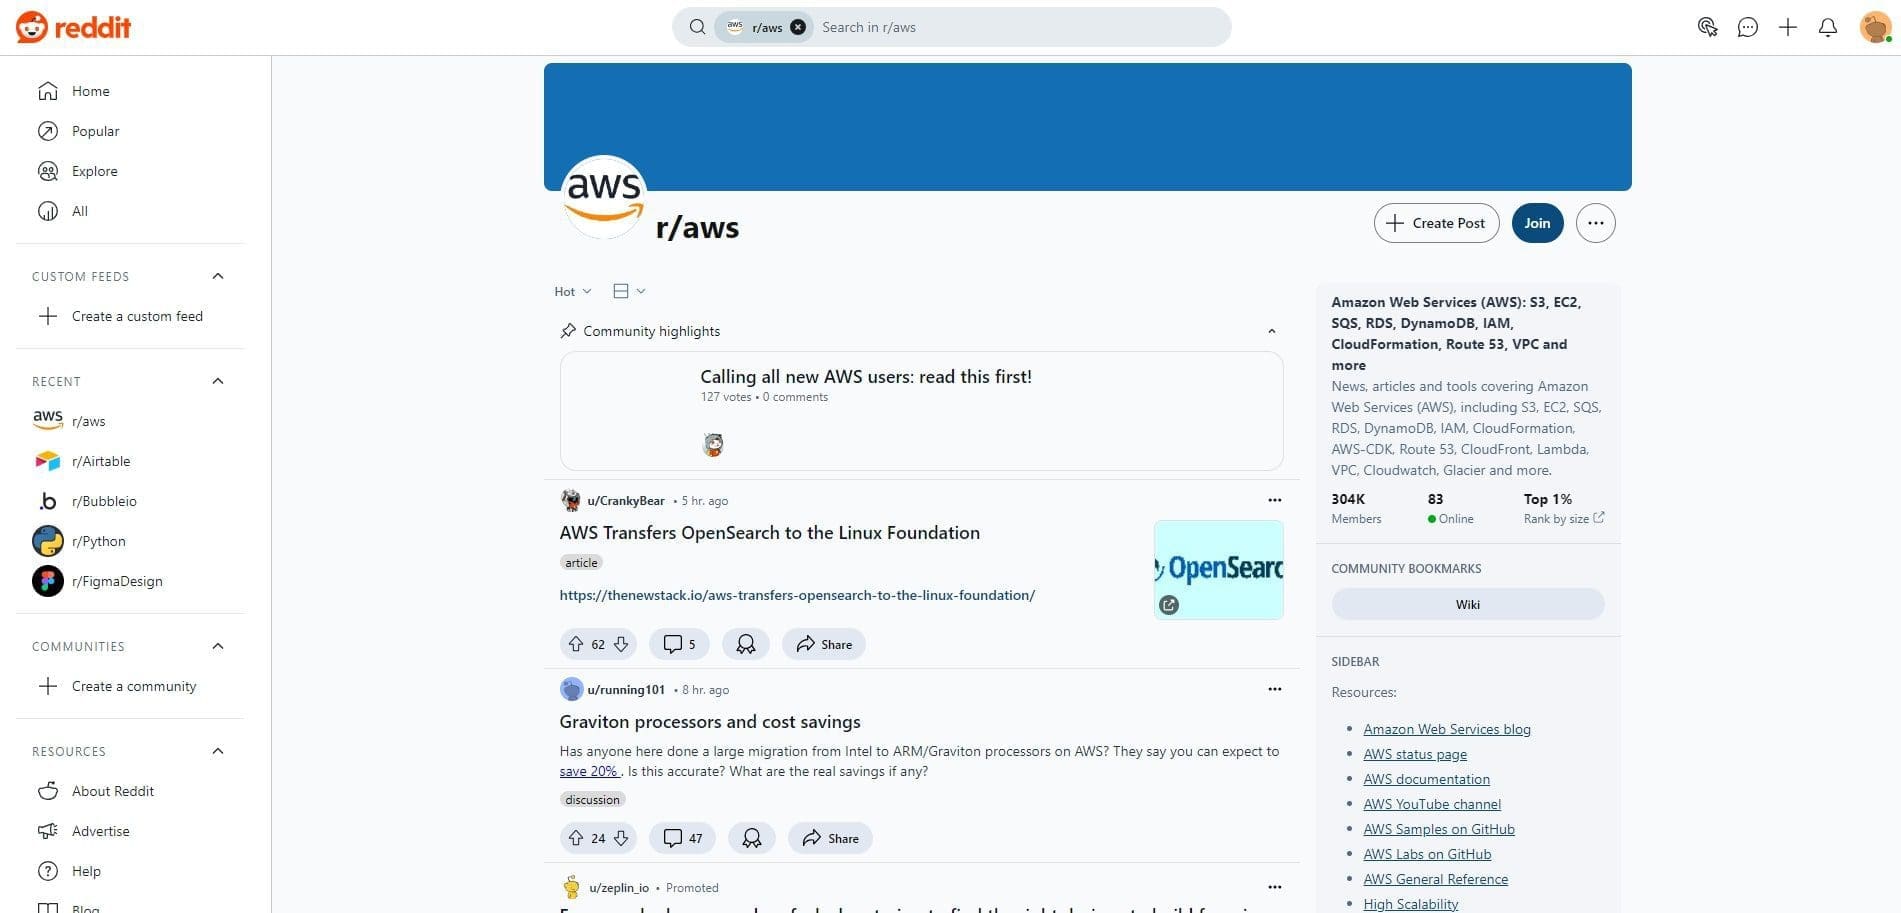Open the advertise icon in the header

(x=1707, y=27)
